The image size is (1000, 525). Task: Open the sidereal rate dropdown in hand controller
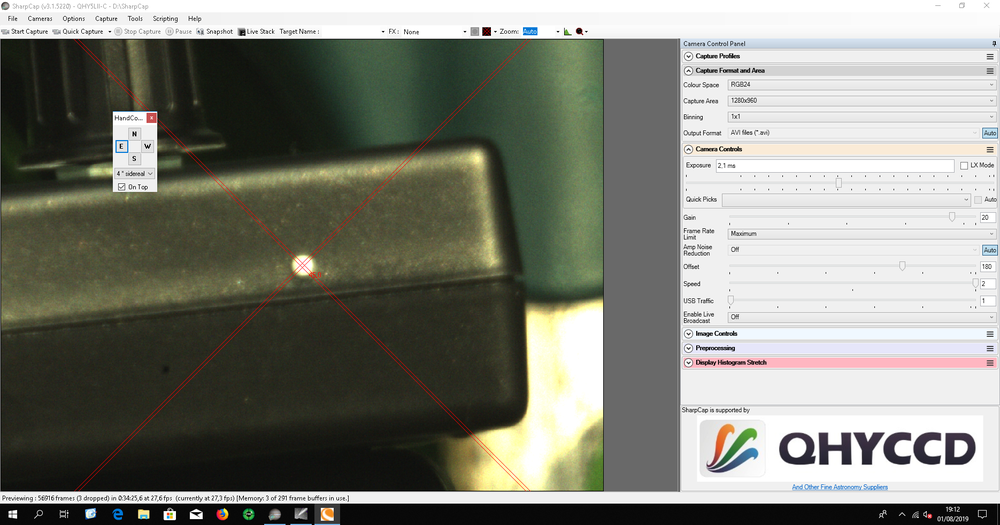click(x=135, y=174)
